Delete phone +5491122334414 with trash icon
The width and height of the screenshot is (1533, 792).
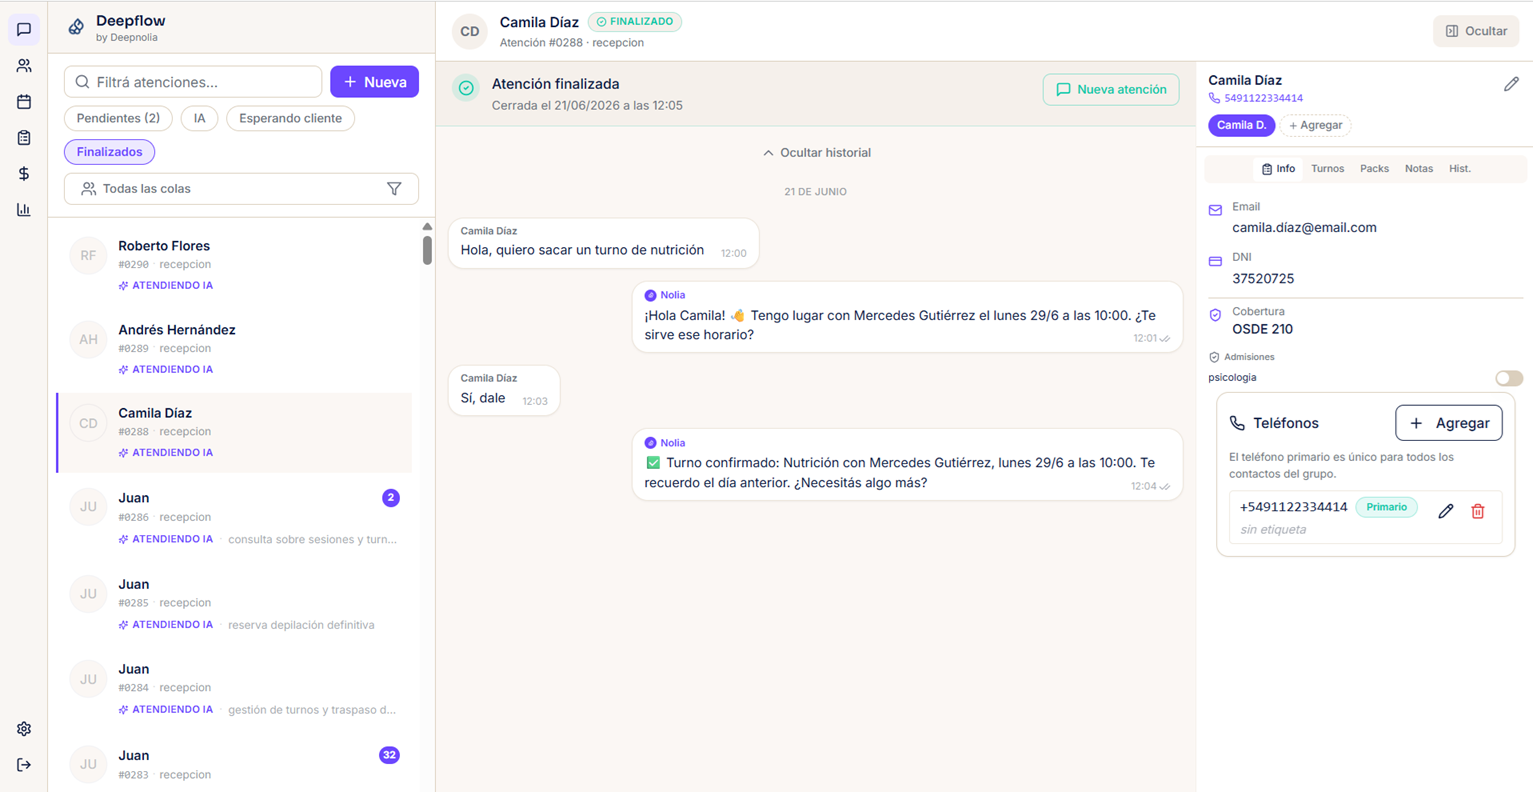coord(1478,512)
